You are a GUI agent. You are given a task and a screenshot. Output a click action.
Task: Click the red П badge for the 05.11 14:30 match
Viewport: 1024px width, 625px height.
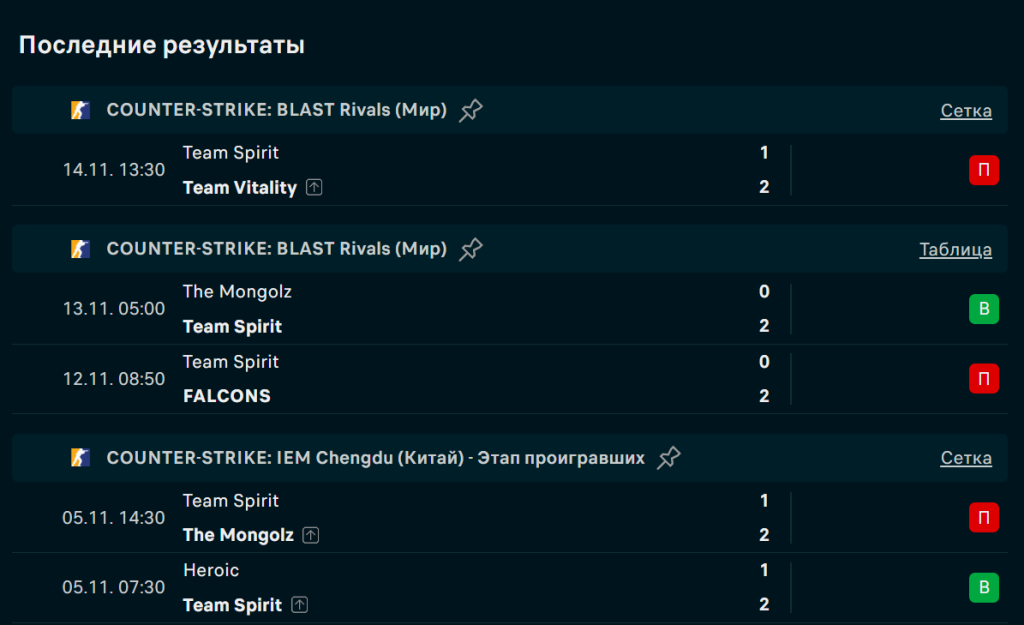coord(983,518)
